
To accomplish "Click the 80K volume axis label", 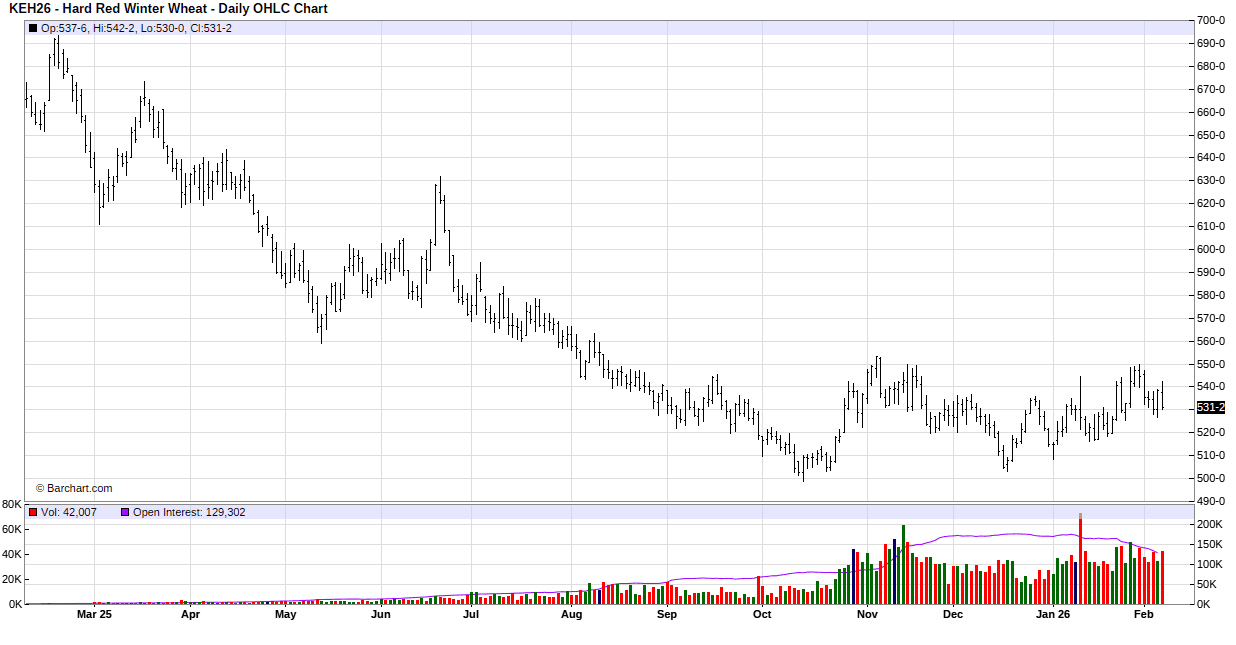I will (x=12, y=504).
